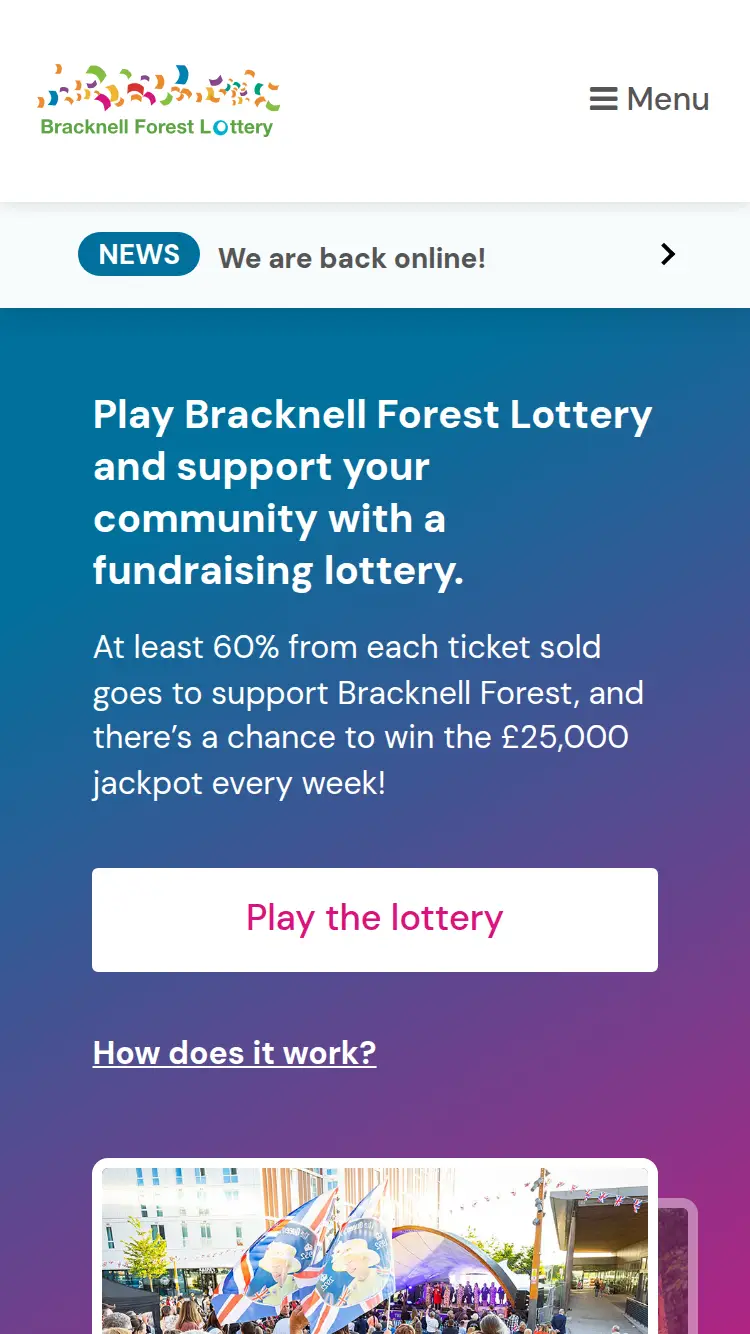
Task: Click the white Play the lottery panel
Action: 375,919
